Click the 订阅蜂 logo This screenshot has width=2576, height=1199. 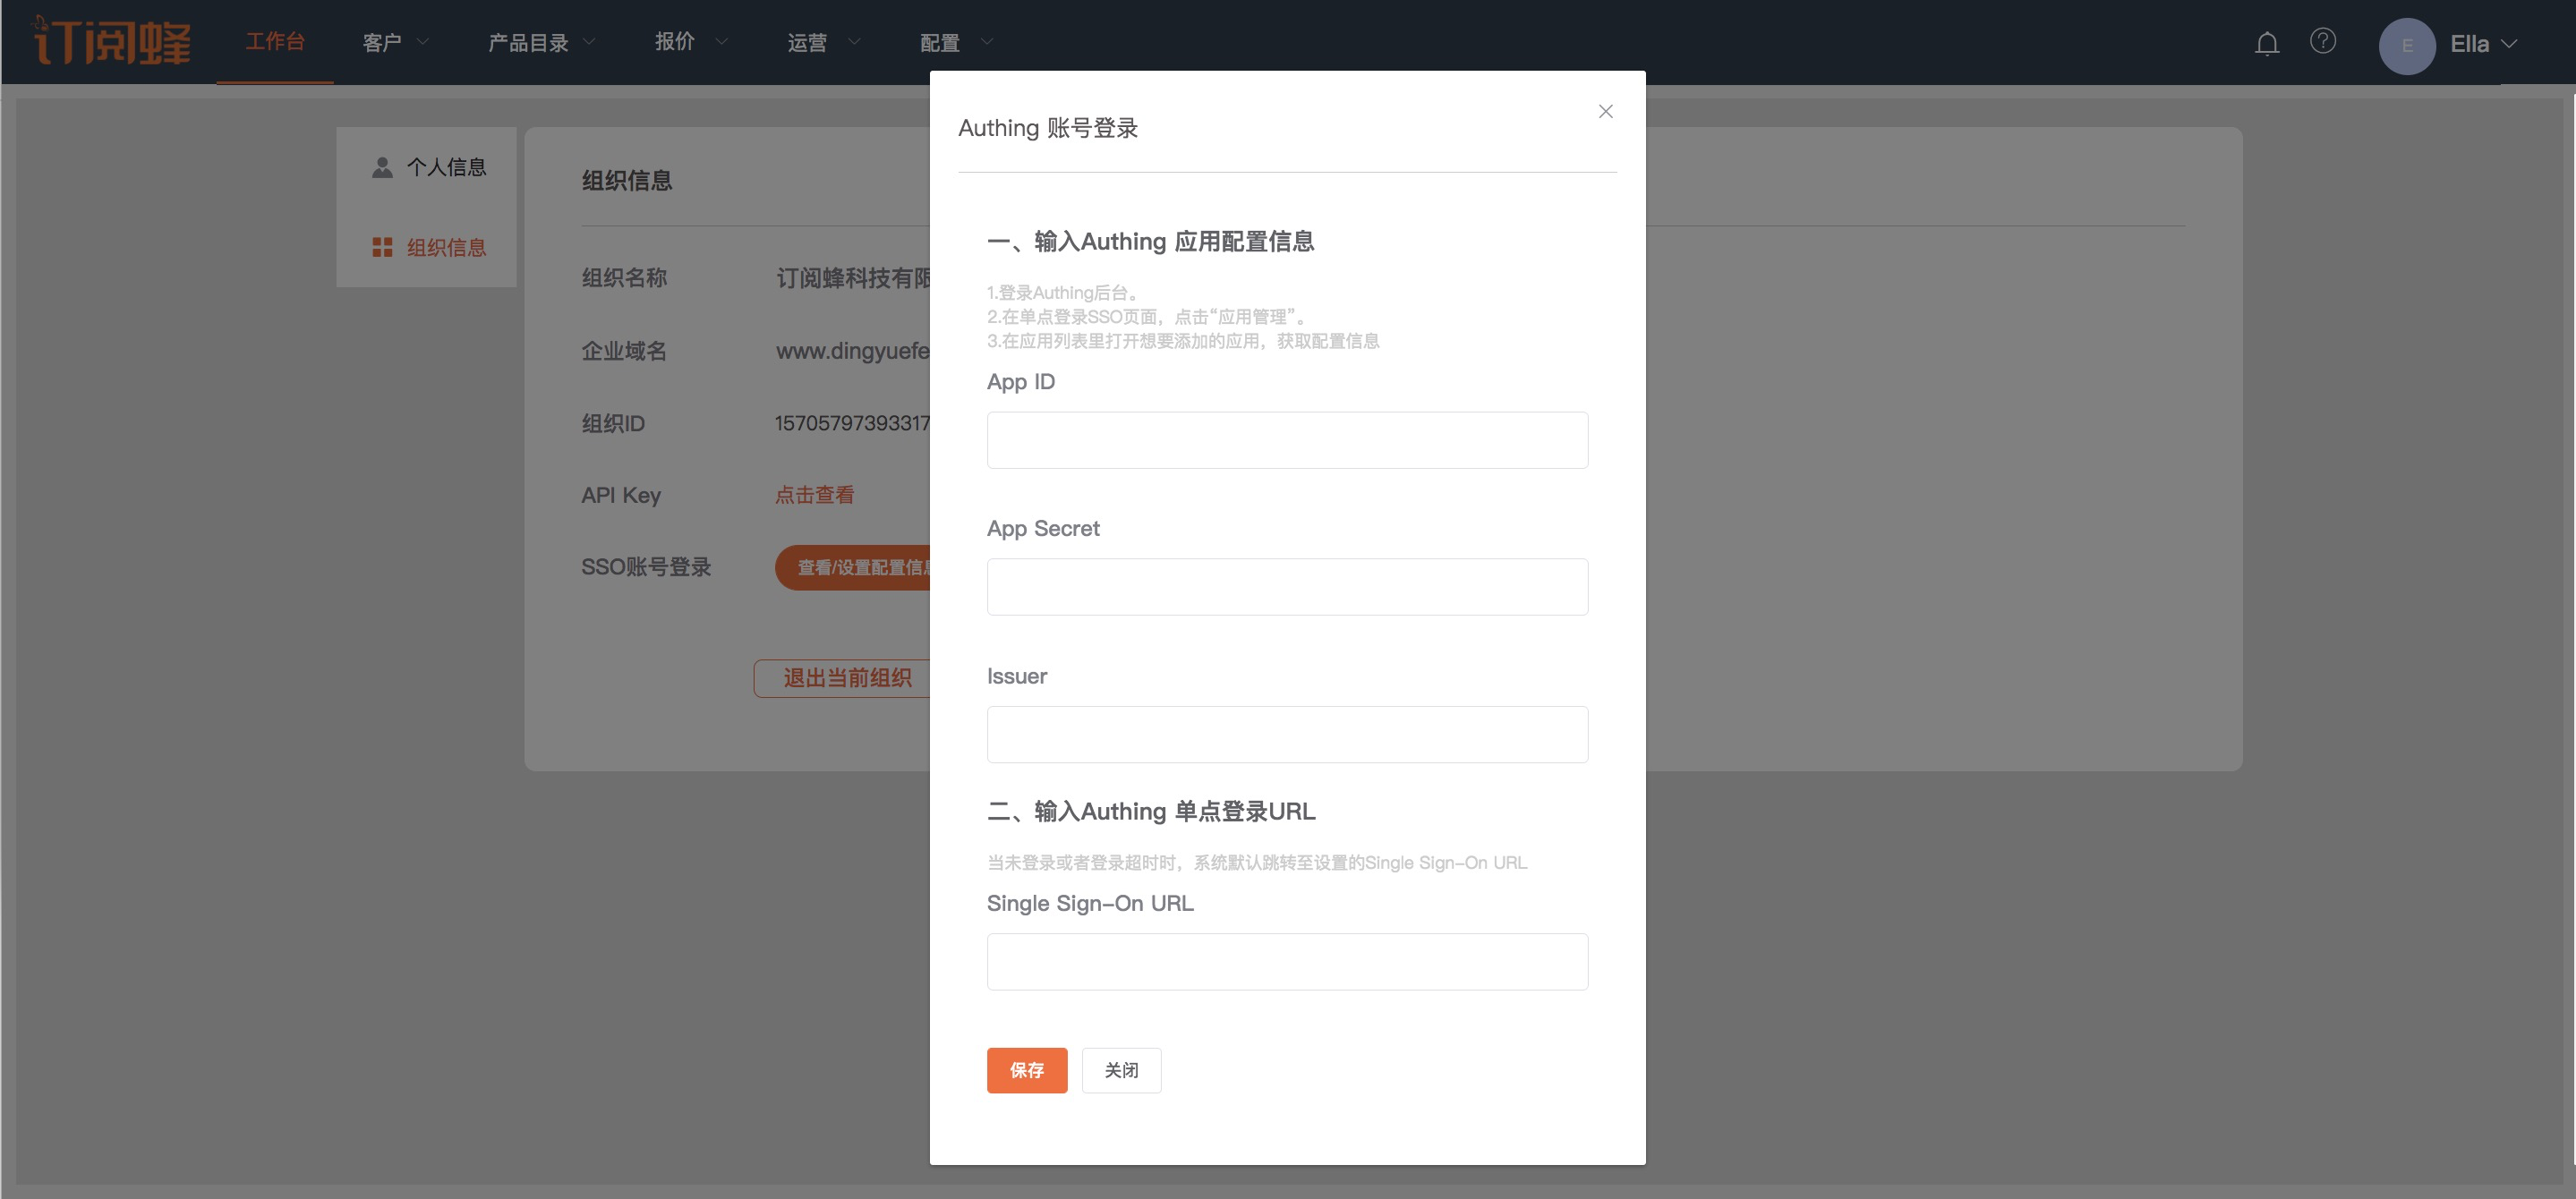pos(112,42)
